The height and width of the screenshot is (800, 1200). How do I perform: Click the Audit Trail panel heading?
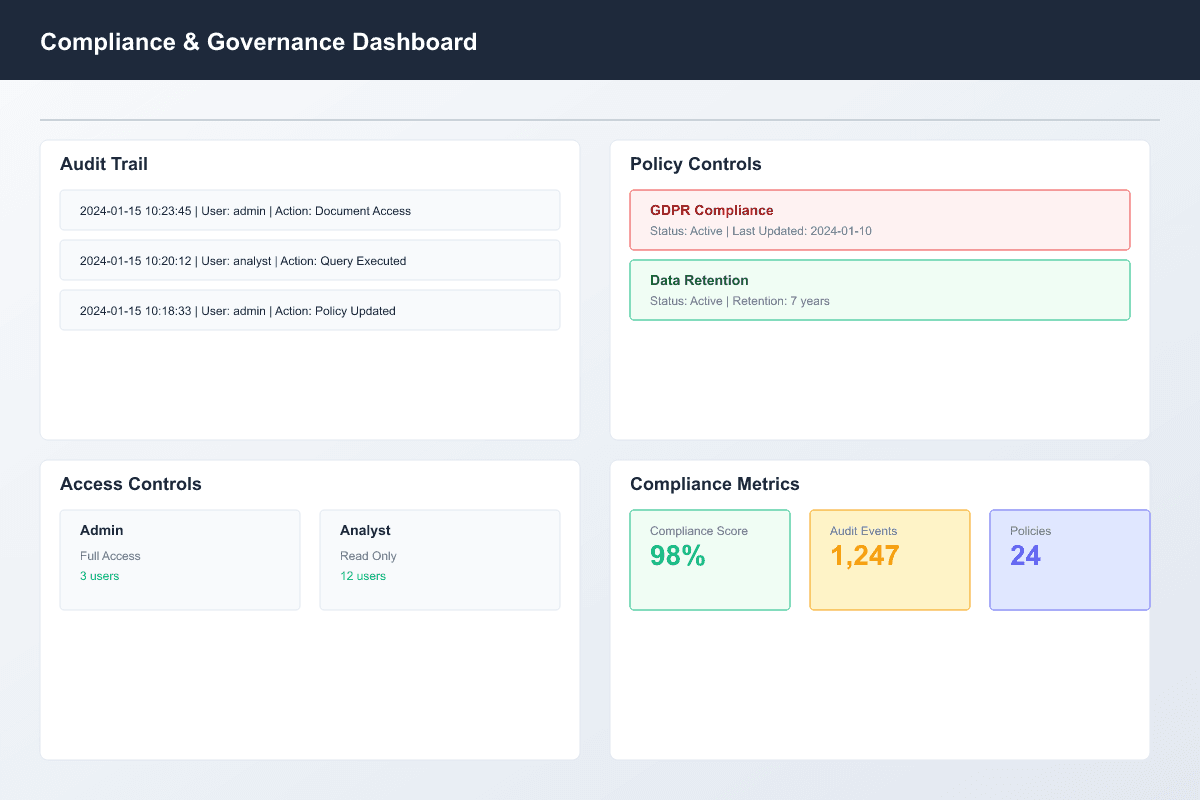(104, 164)
